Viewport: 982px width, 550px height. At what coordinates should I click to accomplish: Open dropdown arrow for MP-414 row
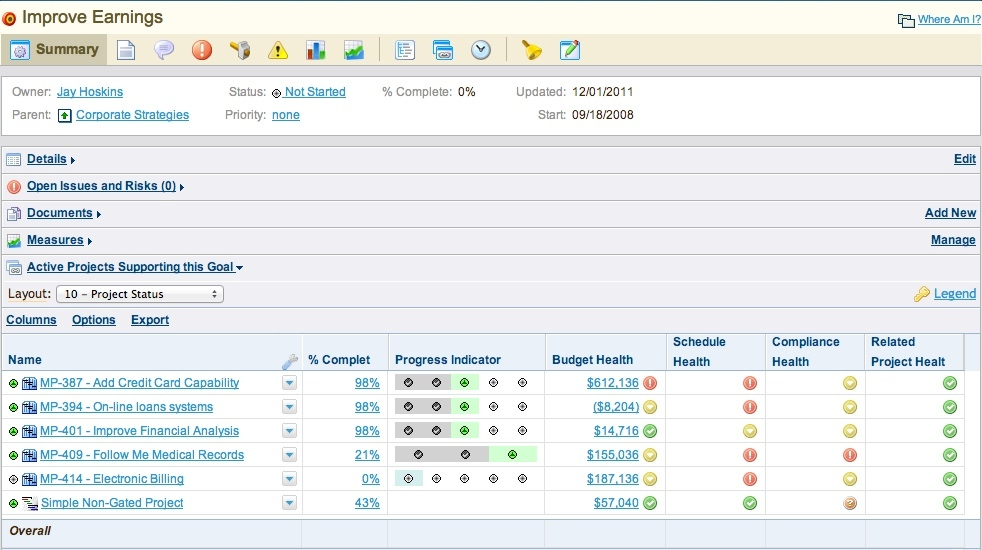289,479
